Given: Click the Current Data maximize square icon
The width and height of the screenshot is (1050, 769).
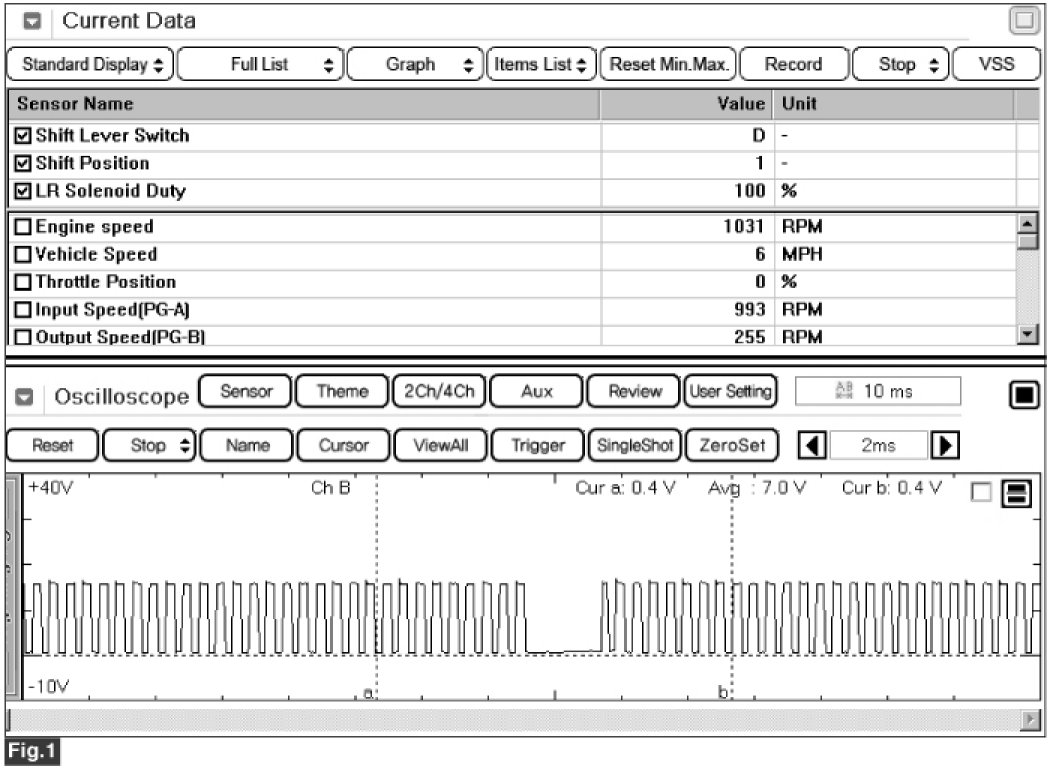Looking at the screenshot, I should [1023, 20].
